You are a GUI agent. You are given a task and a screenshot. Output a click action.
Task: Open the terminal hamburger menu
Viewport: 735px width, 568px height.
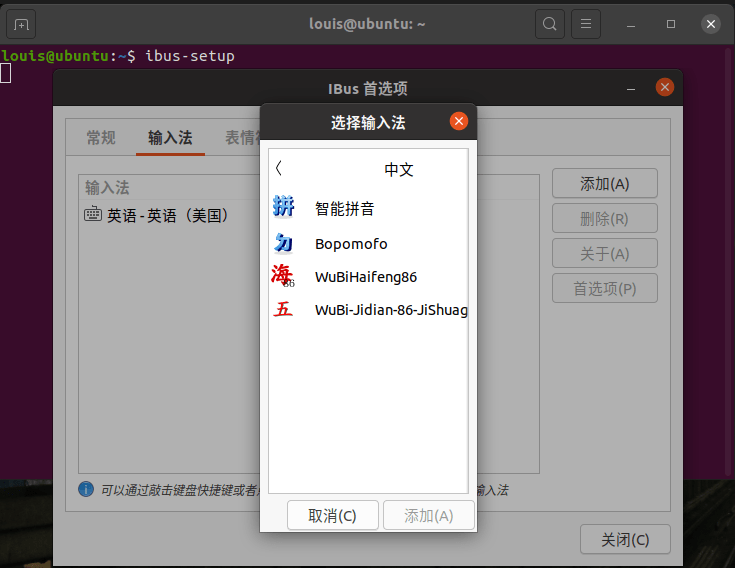click(x=586, y=24)
